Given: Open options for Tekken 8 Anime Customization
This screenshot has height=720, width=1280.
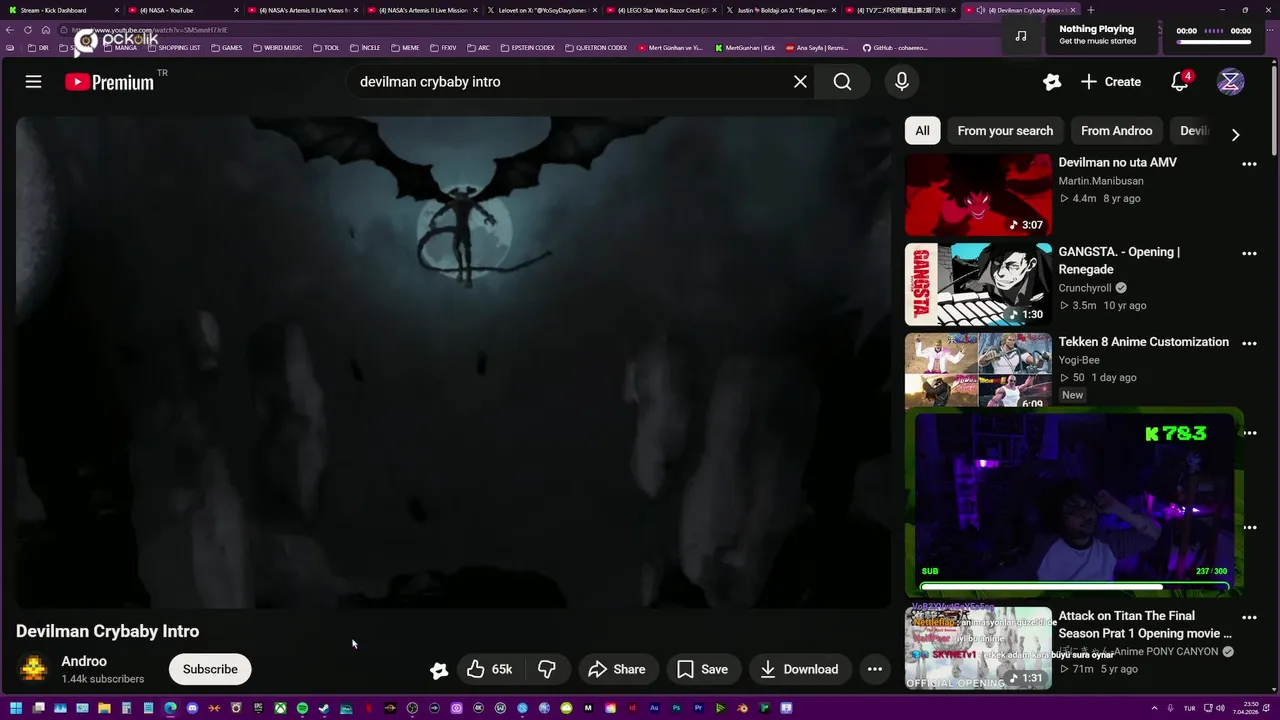Looking at the screenshot, I should point(1249,343).
